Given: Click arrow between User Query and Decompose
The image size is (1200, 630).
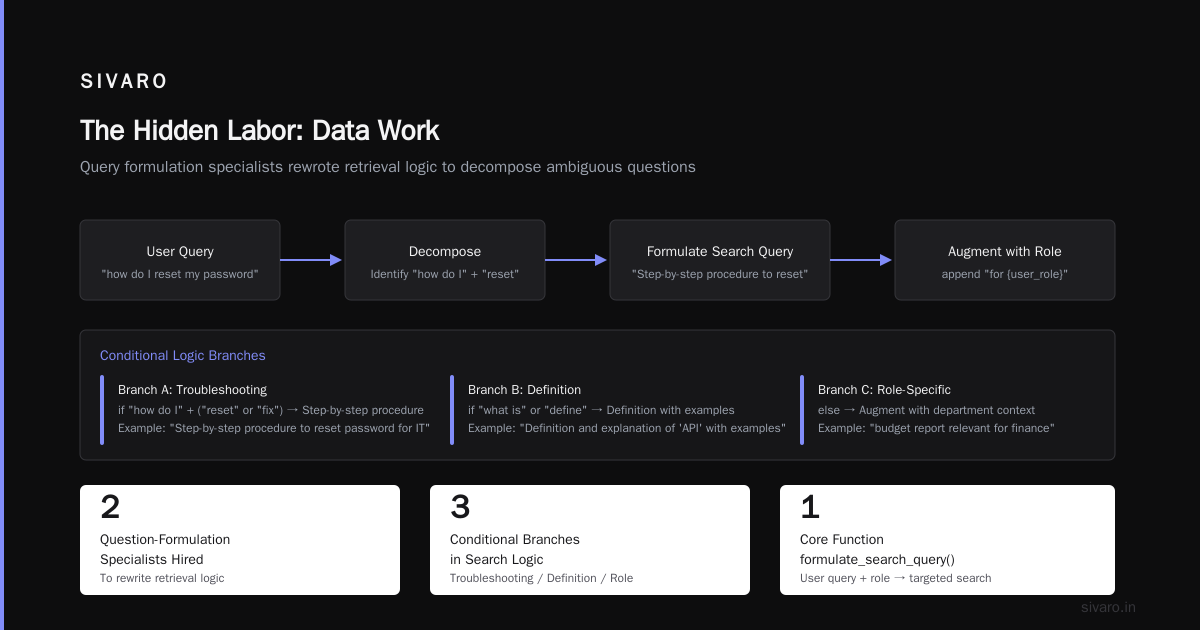Looking at the screenshot, I should point(312,260).
